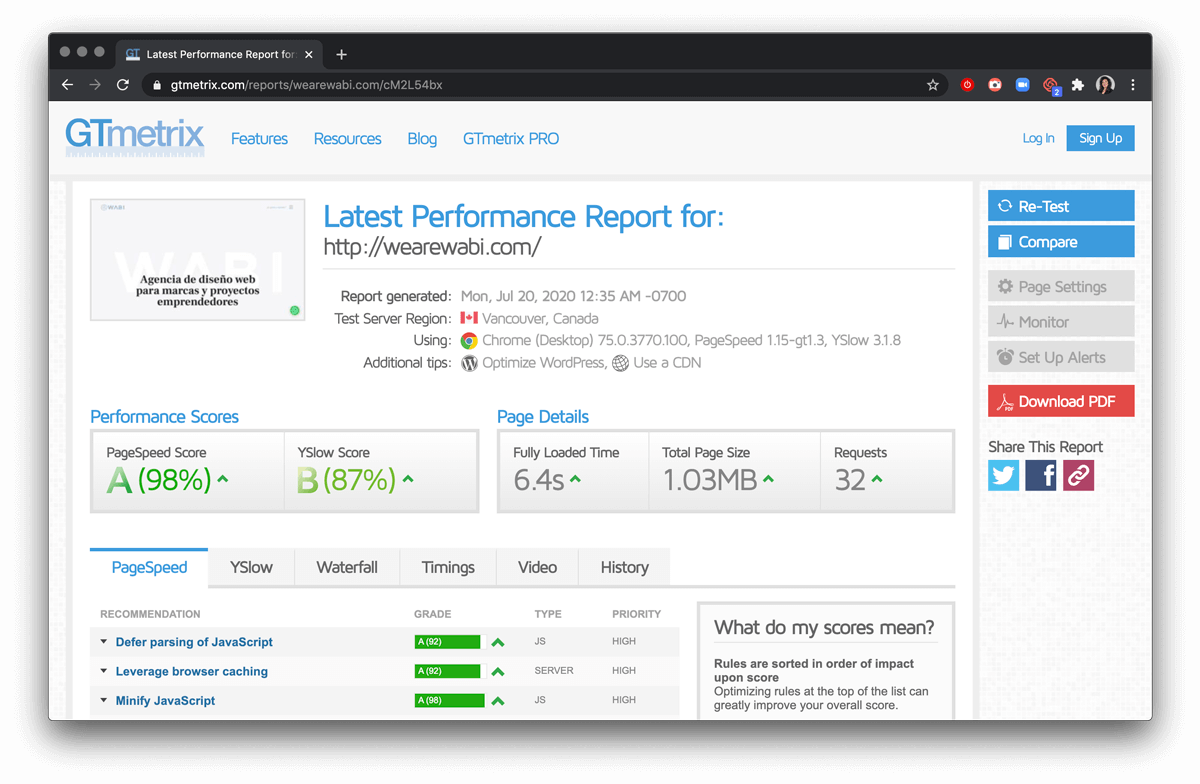Click green arrow beside Fully Loaded Time
This screenshot has height=784, width=1200.
(576, 480)
